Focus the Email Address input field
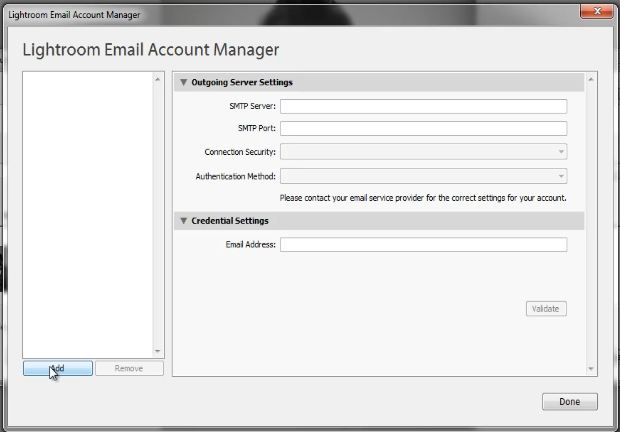Viewport: 620px width, 432px height. [423, 245]
